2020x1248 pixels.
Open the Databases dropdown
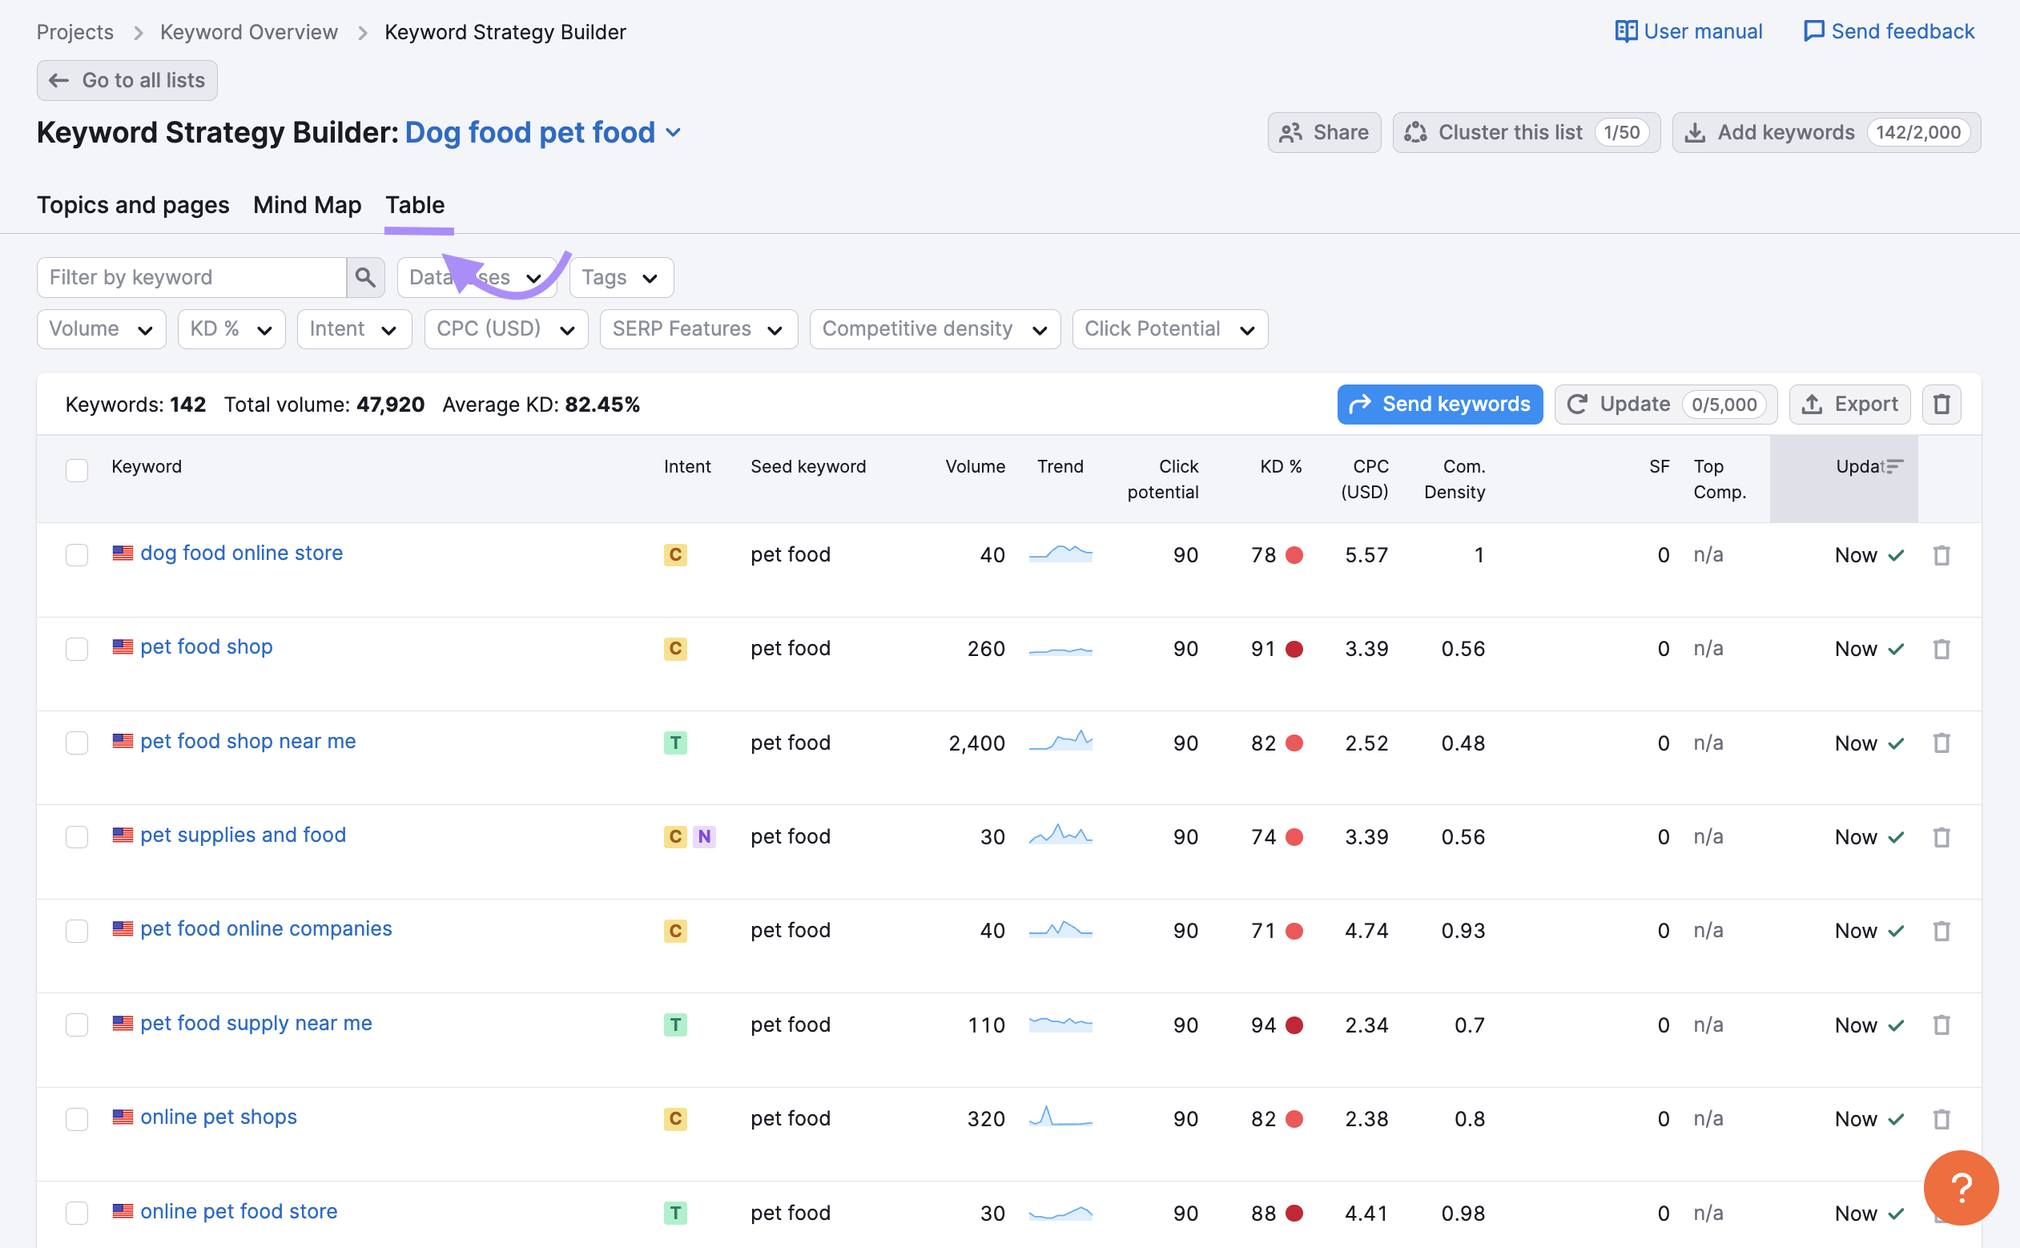coord(476,277)
